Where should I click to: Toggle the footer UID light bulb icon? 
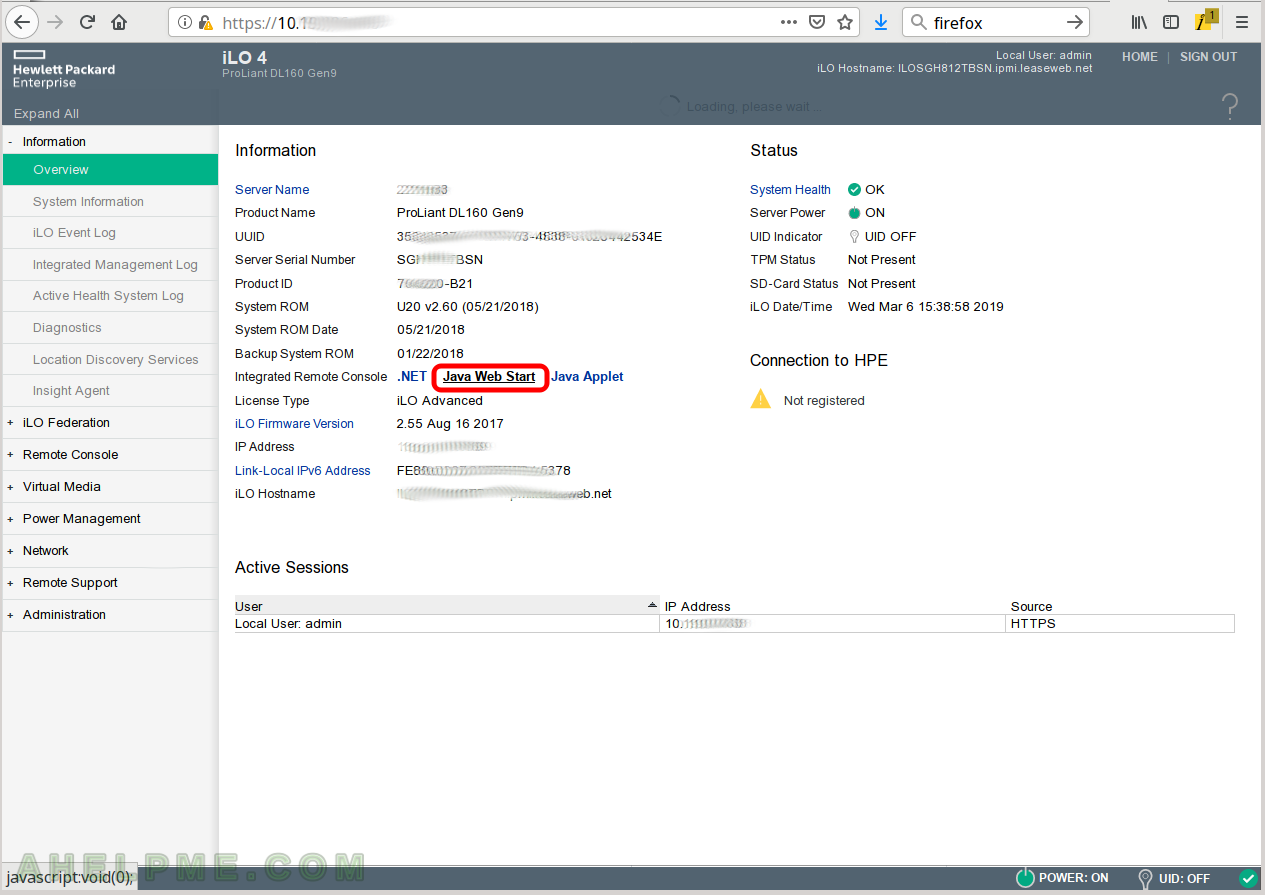coord(1145,879)
